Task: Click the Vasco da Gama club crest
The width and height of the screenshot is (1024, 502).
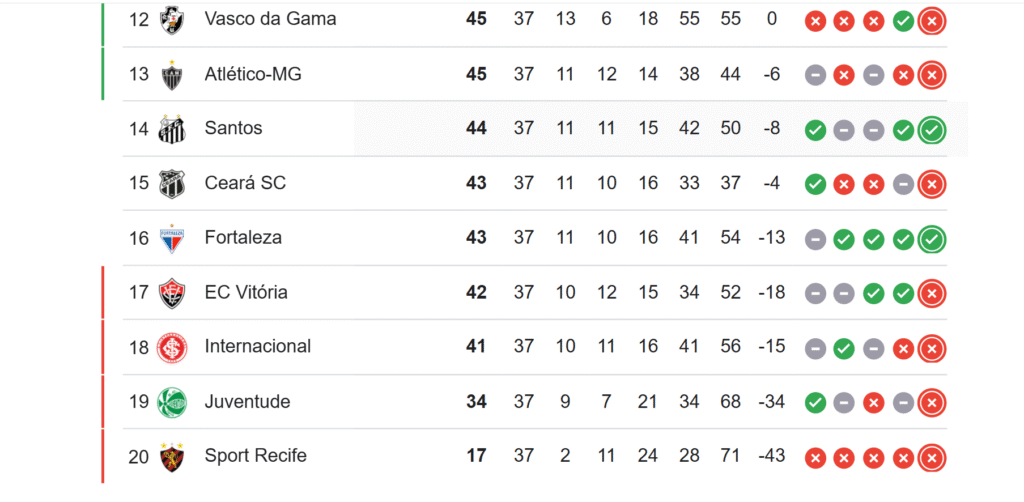Action: [172, 20]
